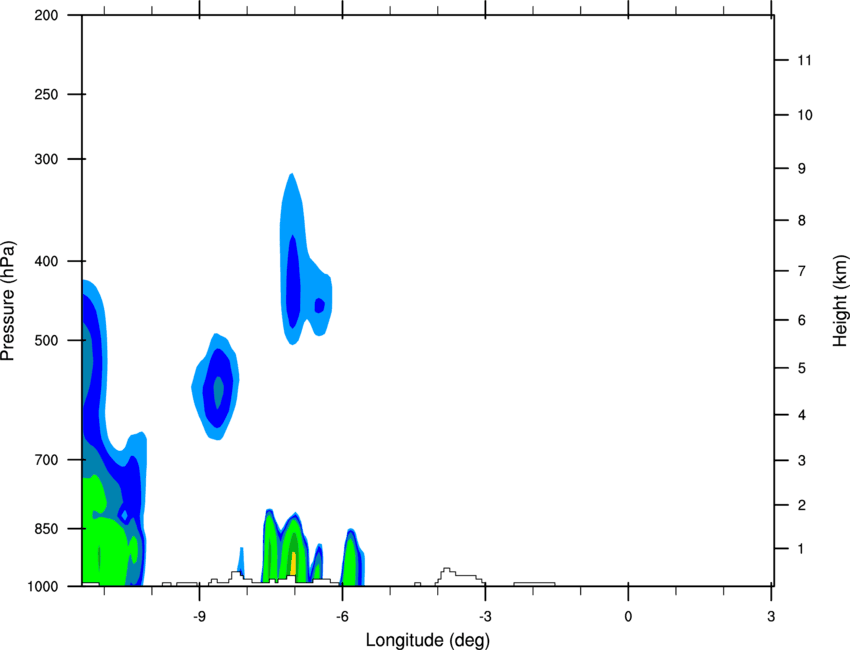Click the 2 km height label
850x650 pixels.
pyautogui.click(x=802, y=505)
